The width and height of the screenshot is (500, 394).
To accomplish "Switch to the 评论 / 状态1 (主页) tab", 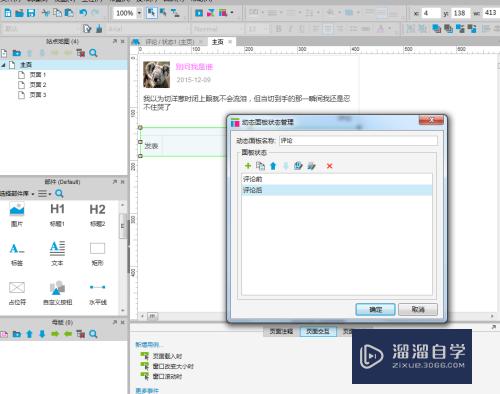I will pyautogui.click(x=170, y=42).
